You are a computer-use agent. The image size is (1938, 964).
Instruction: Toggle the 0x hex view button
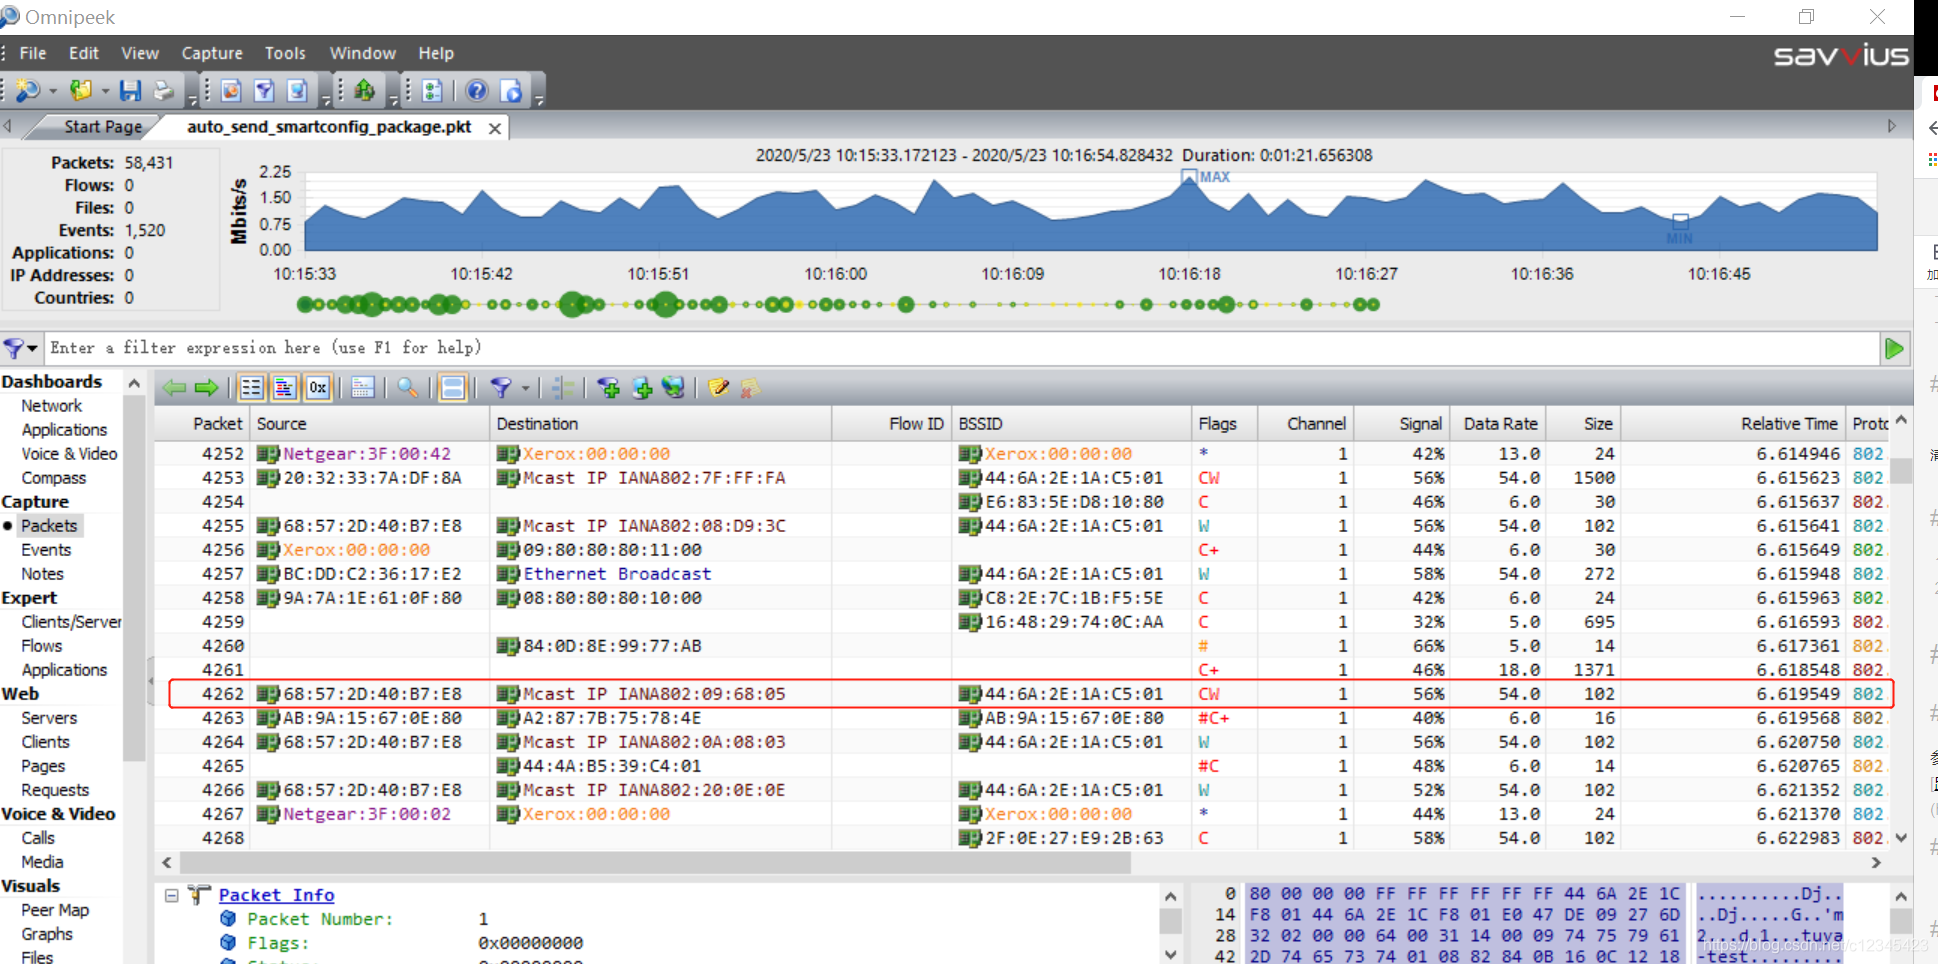[318, 388]
